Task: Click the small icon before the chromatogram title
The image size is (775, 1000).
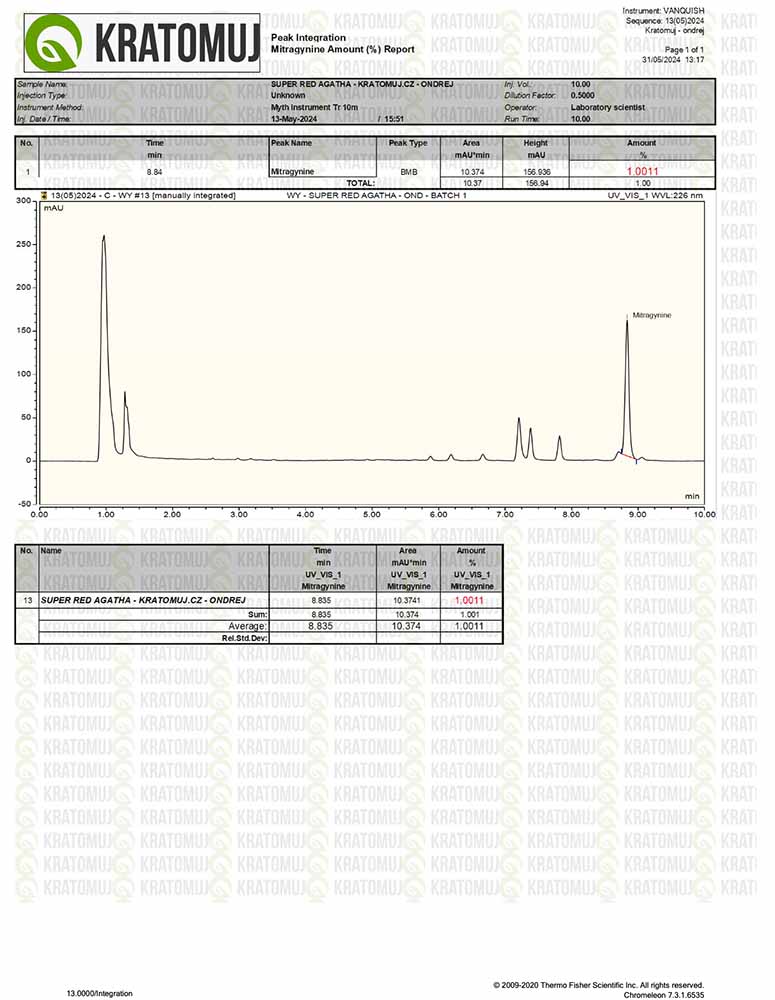Action: pos(44,195)
